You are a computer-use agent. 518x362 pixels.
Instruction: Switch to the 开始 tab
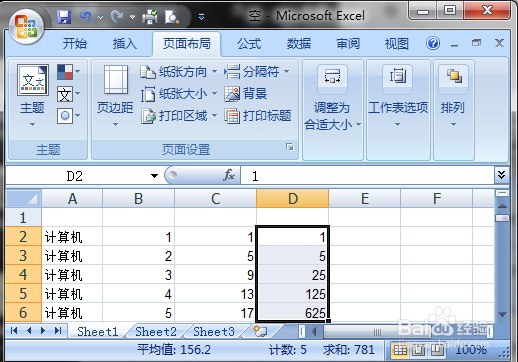(75, 44)
